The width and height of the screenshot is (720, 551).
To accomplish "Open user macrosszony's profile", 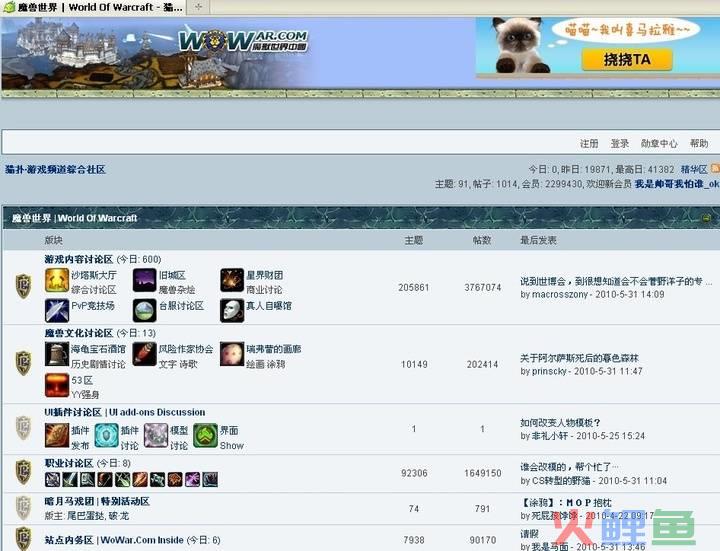I will (560, 295).
